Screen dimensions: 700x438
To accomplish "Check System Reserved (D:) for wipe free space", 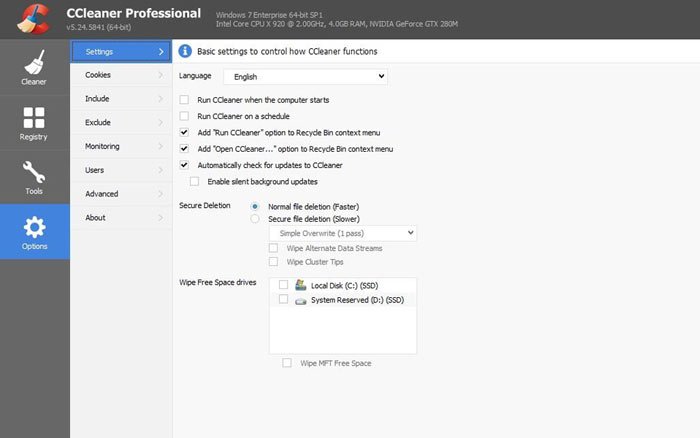I will tap(283, 299).
